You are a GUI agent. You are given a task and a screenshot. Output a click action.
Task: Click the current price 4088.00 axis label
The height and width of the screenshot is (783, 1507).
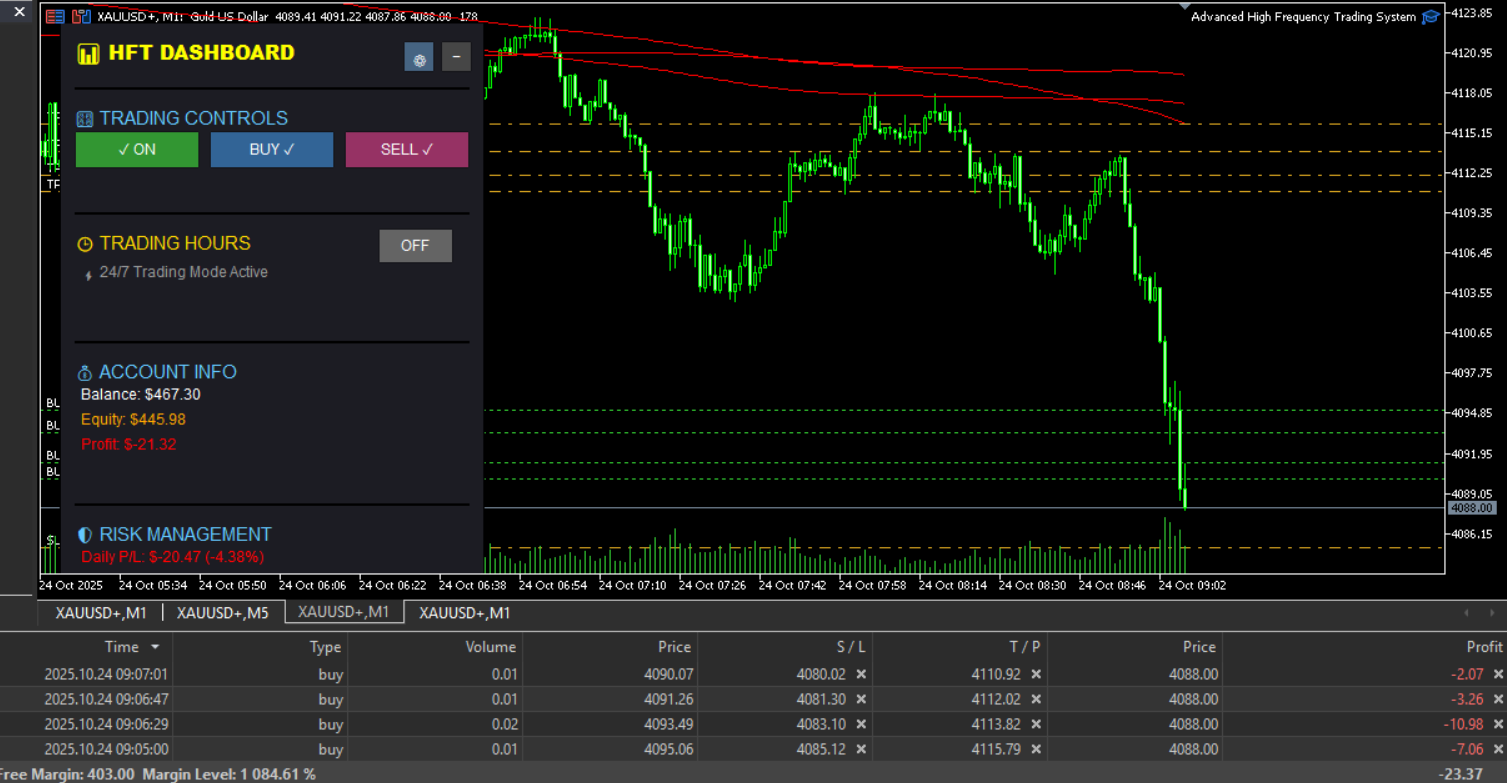coord(1473,508)
